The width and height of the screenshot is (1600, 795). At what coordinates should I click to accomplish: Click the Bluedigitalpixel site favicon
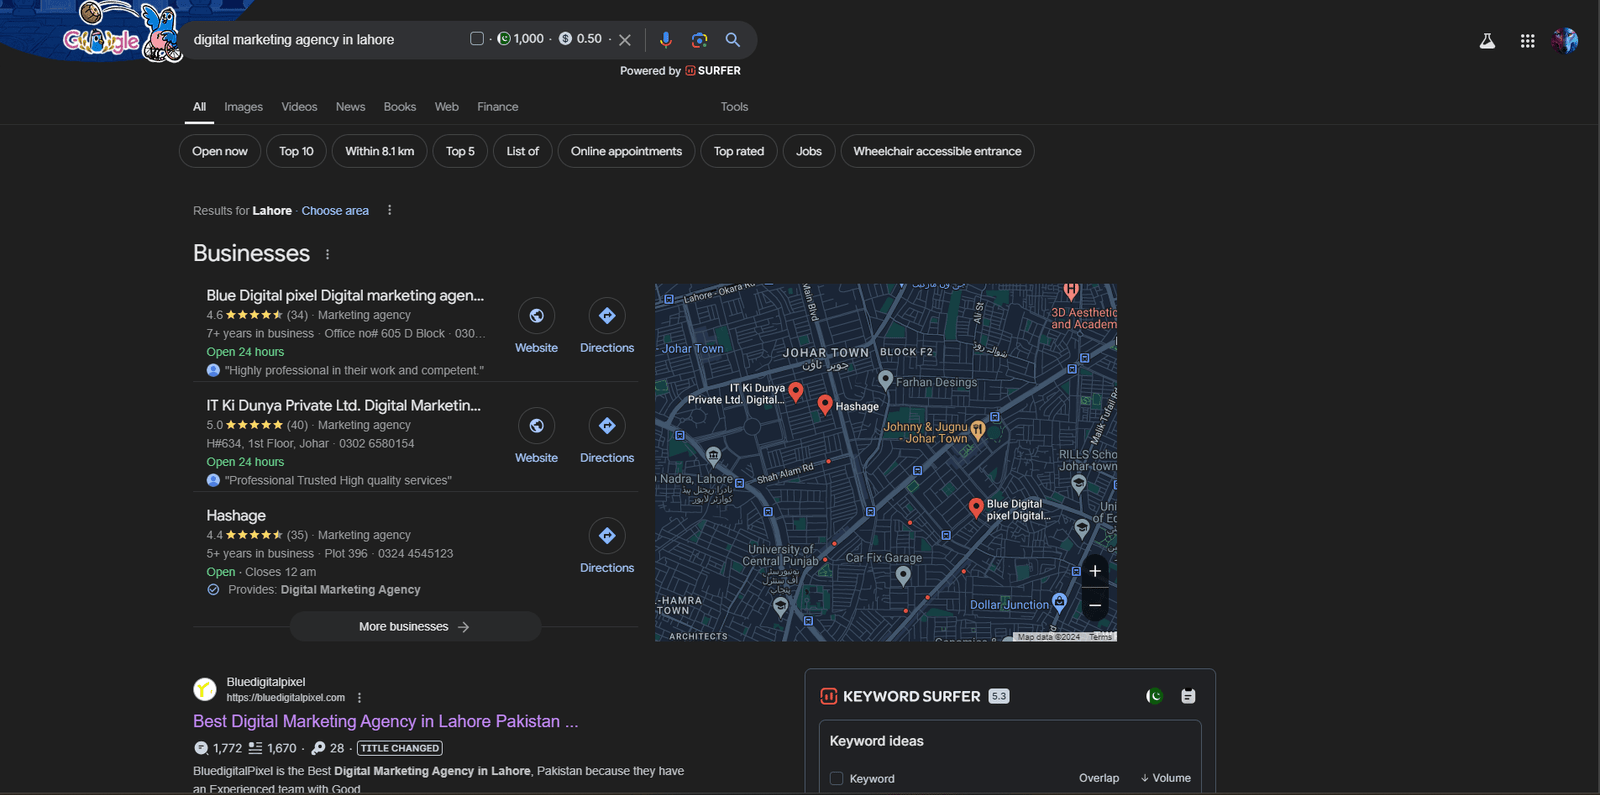click(205, 689)
